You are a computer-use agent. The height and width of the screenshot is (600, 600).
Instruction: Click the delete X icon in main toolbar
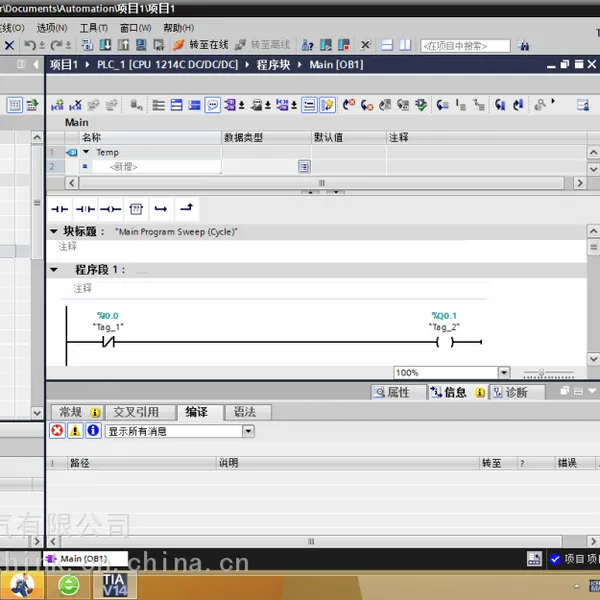tap(10, 45)
